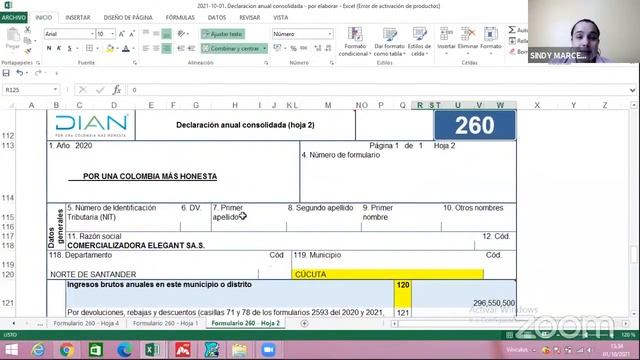Click the Undo arrow icon
The image size is (640, 360).
point(19,73)
